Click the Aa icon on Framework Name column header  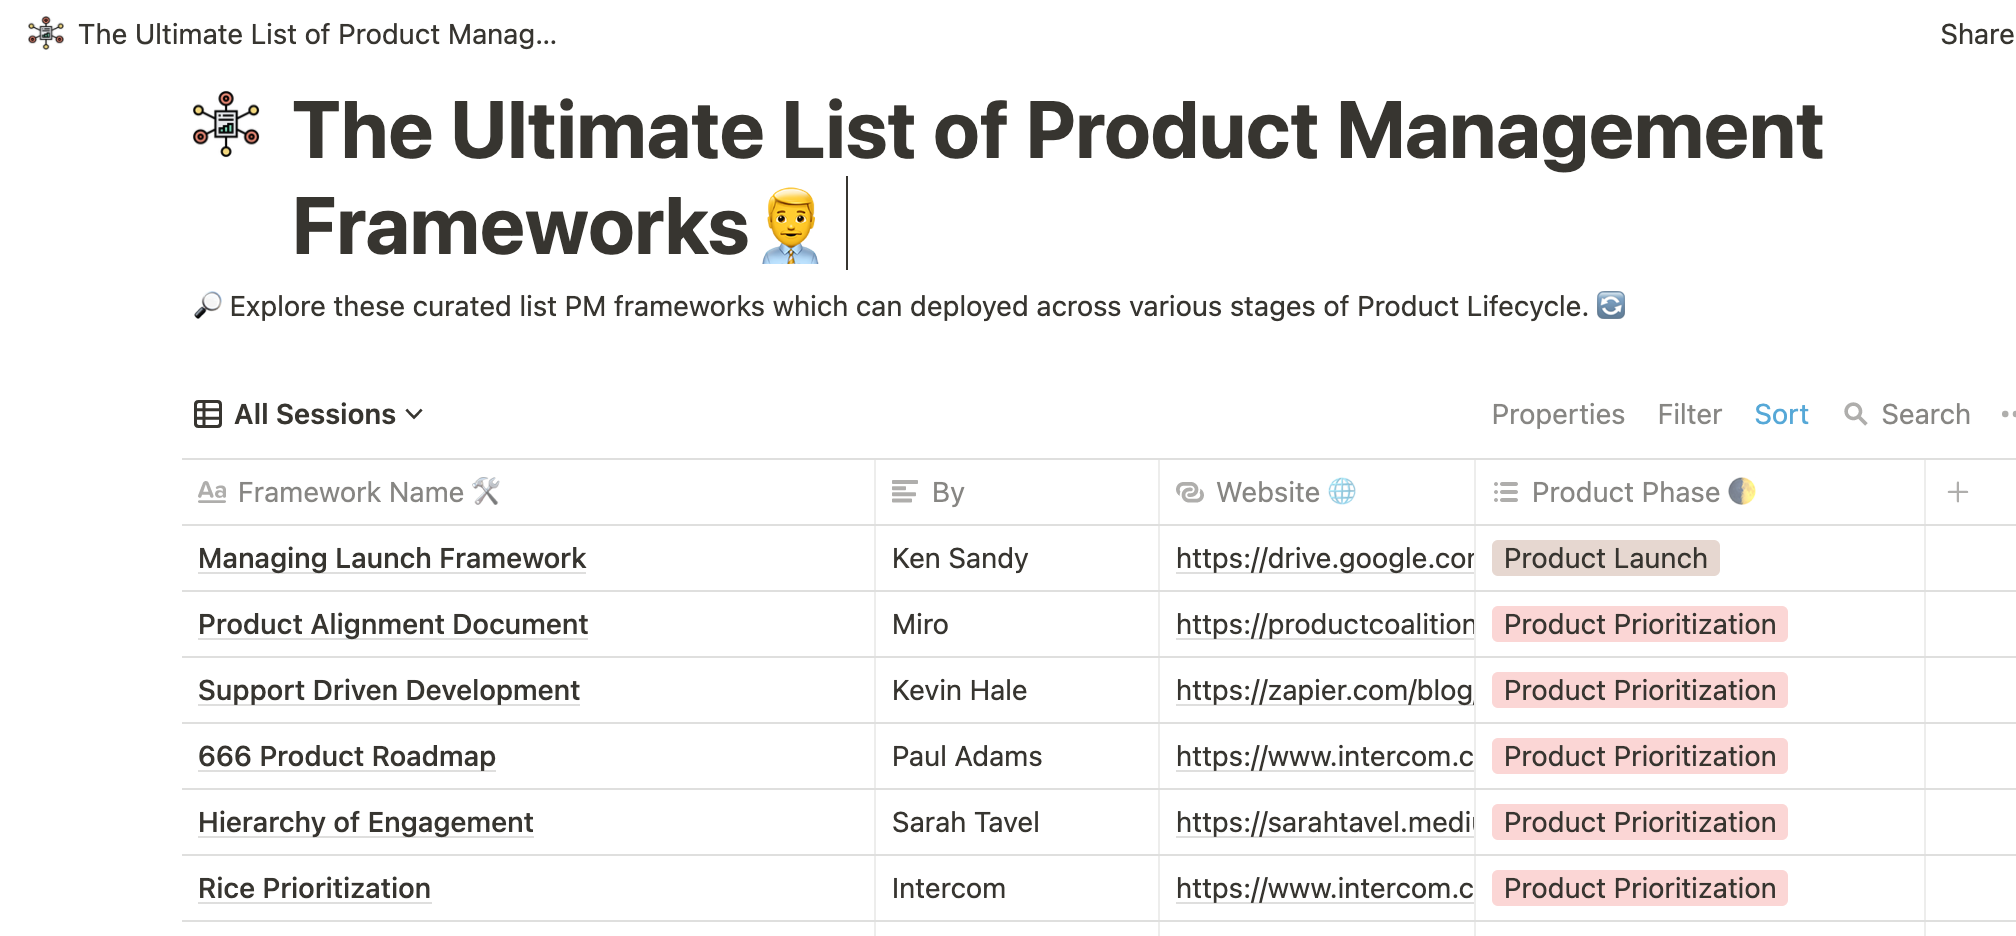pos(213,492)
